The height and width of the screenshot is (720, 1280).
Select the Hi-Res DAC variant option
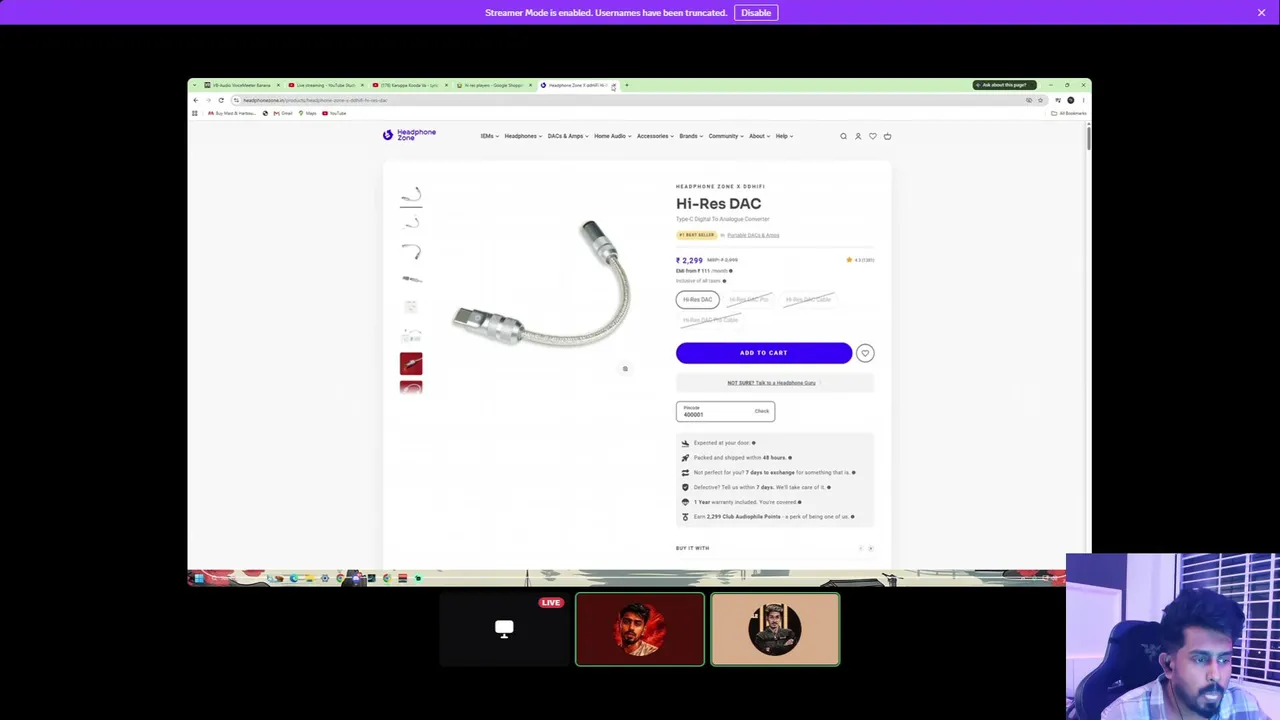(x=698, y=300)
